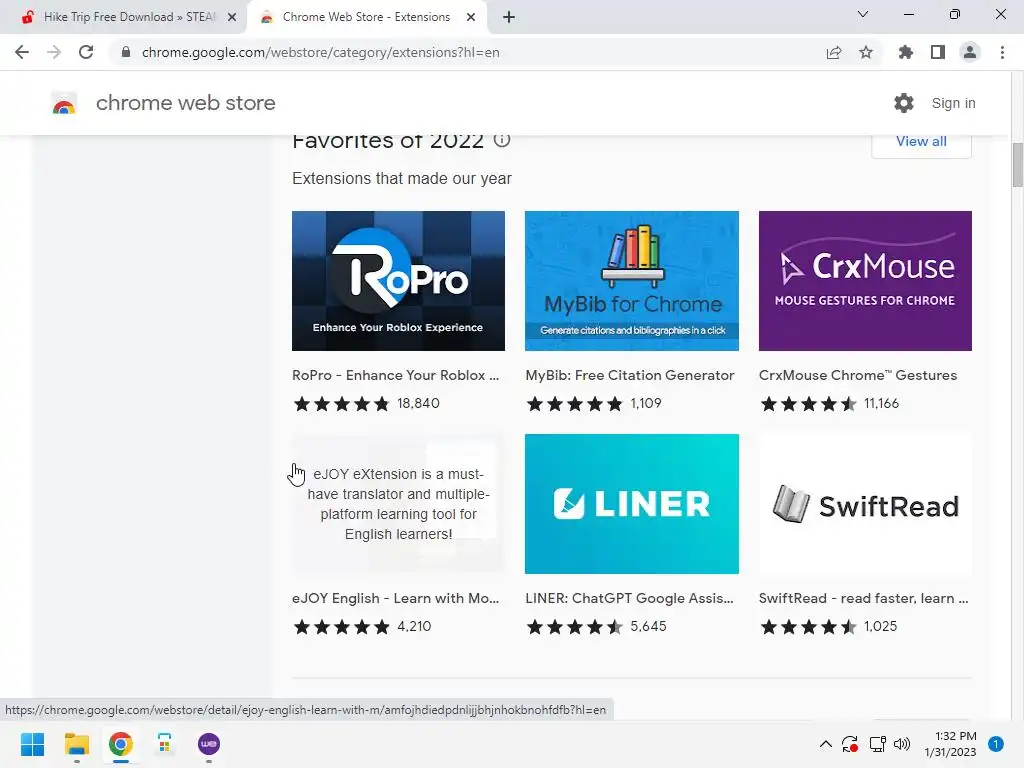The image size is (1024, 768).
Task: Click the Chrome taskbar icon
Action: pyautogui.click(x=121, y=744)
